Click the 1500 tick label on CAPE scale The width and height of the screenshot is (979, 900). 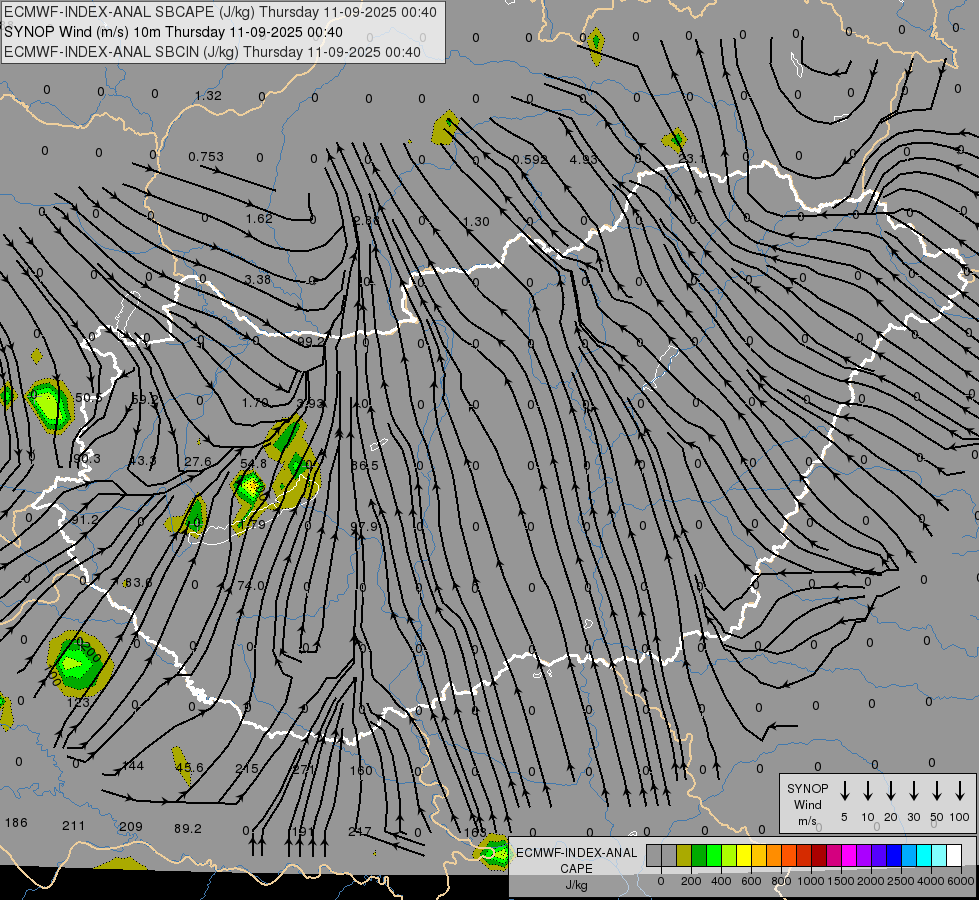pos(840,881)
